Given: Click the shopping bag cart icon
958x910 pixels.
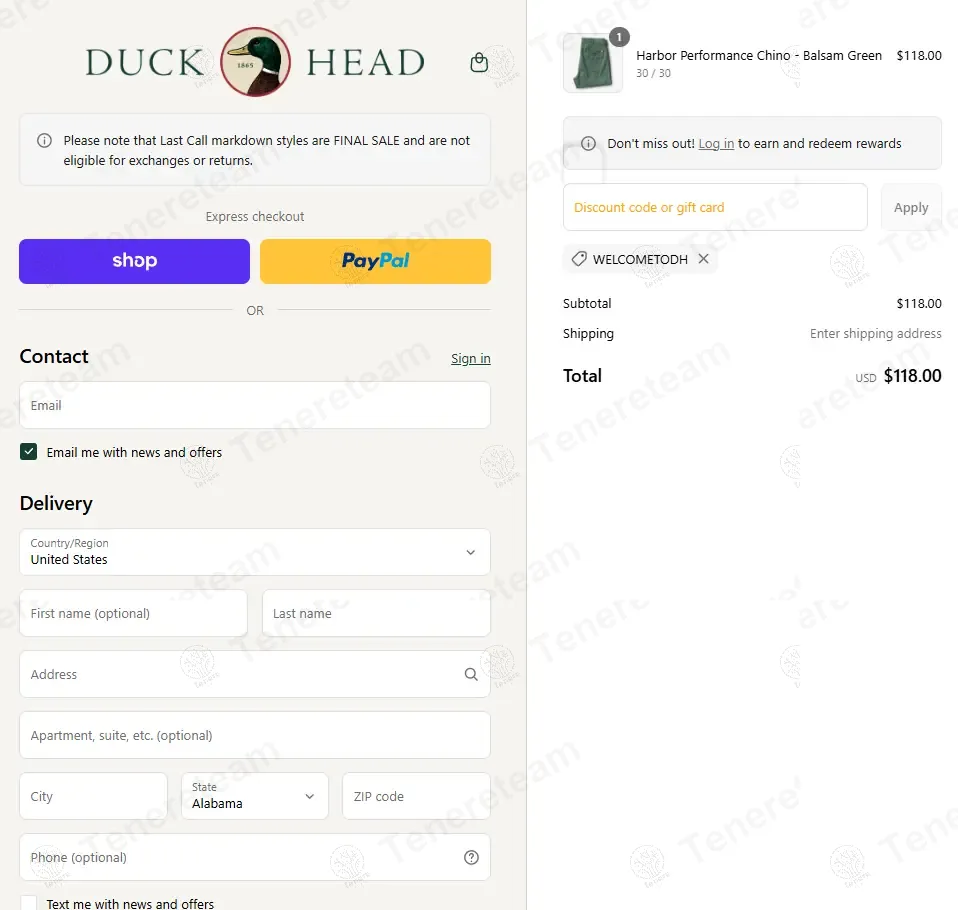Looking at the screenshot, I should [x=479, y=62].
